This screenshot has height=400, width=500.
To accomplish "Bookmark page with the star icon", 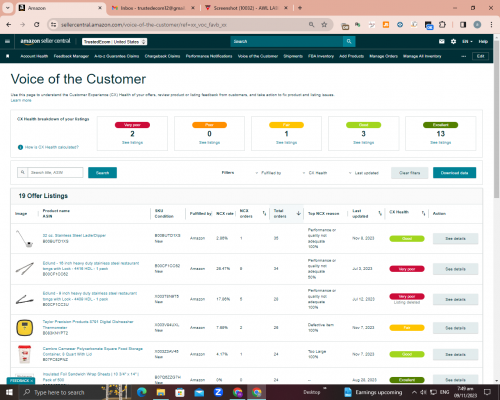I will pyautogui.click(x=324, y=25).
